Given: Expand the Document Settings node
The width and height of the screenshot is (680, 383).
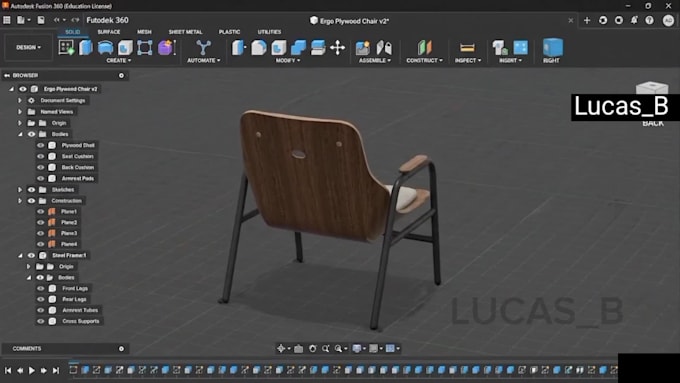Looking at the screenshot, I should [x=20, y=101].
